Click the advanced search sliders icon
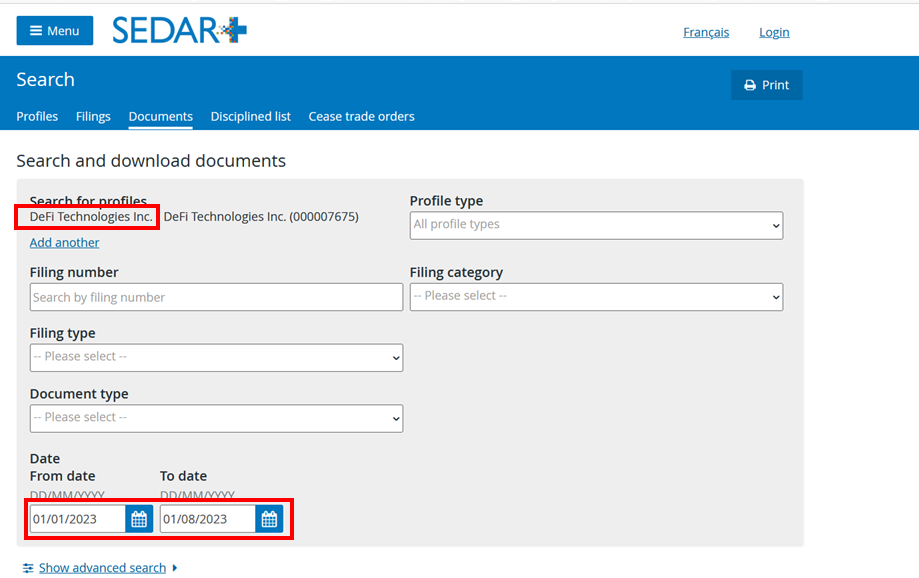The height and width of the screenshot is (578, 919). [x=28, y=568]
